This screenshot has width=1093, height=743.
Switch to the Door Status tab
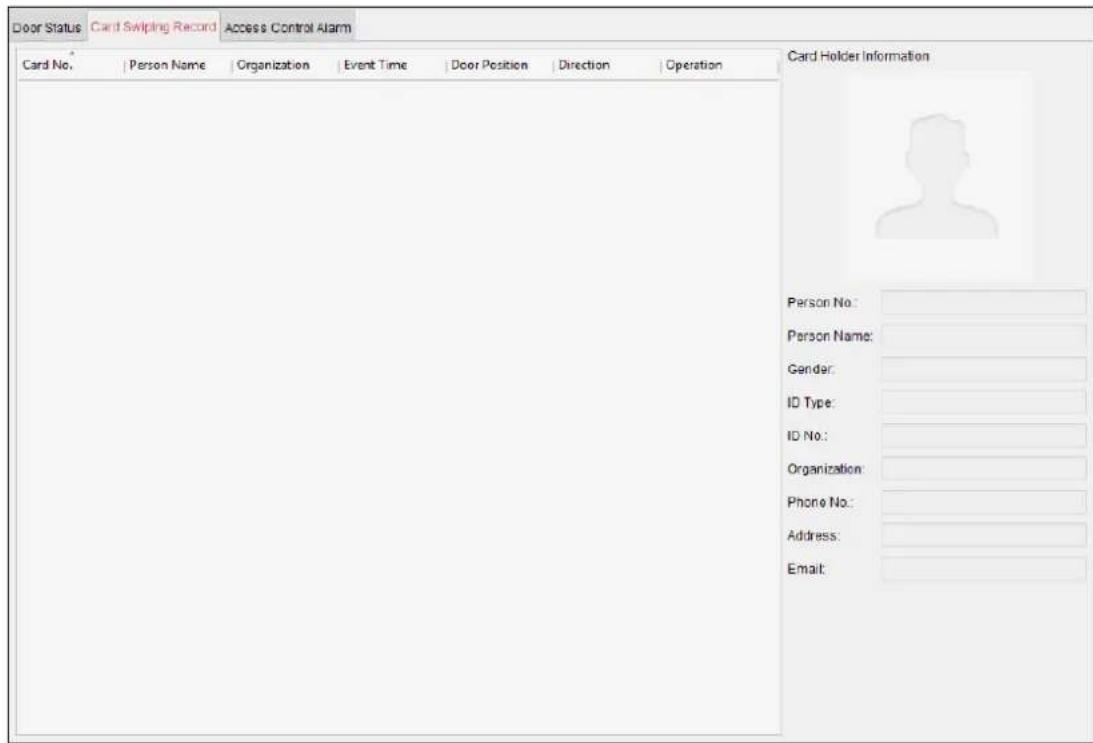coord(47,27)
